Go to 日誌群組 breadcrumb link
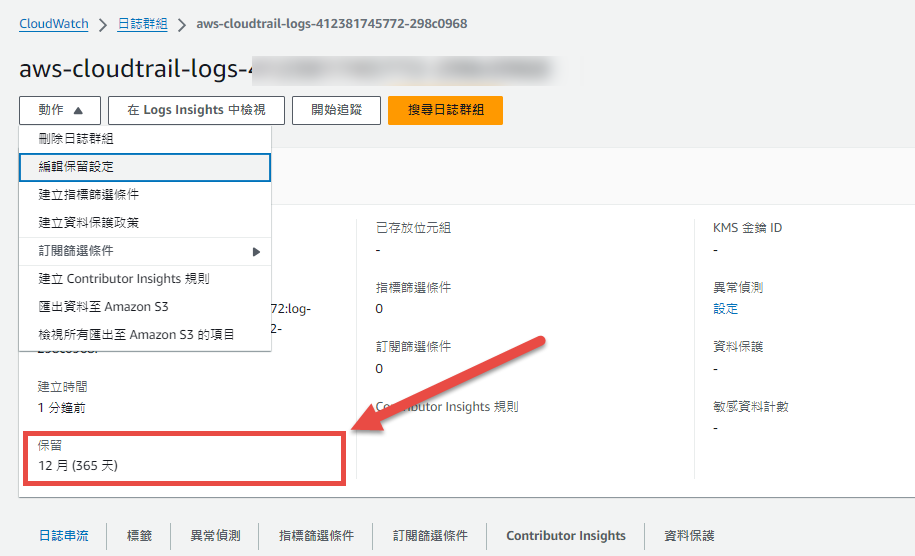 142,24
